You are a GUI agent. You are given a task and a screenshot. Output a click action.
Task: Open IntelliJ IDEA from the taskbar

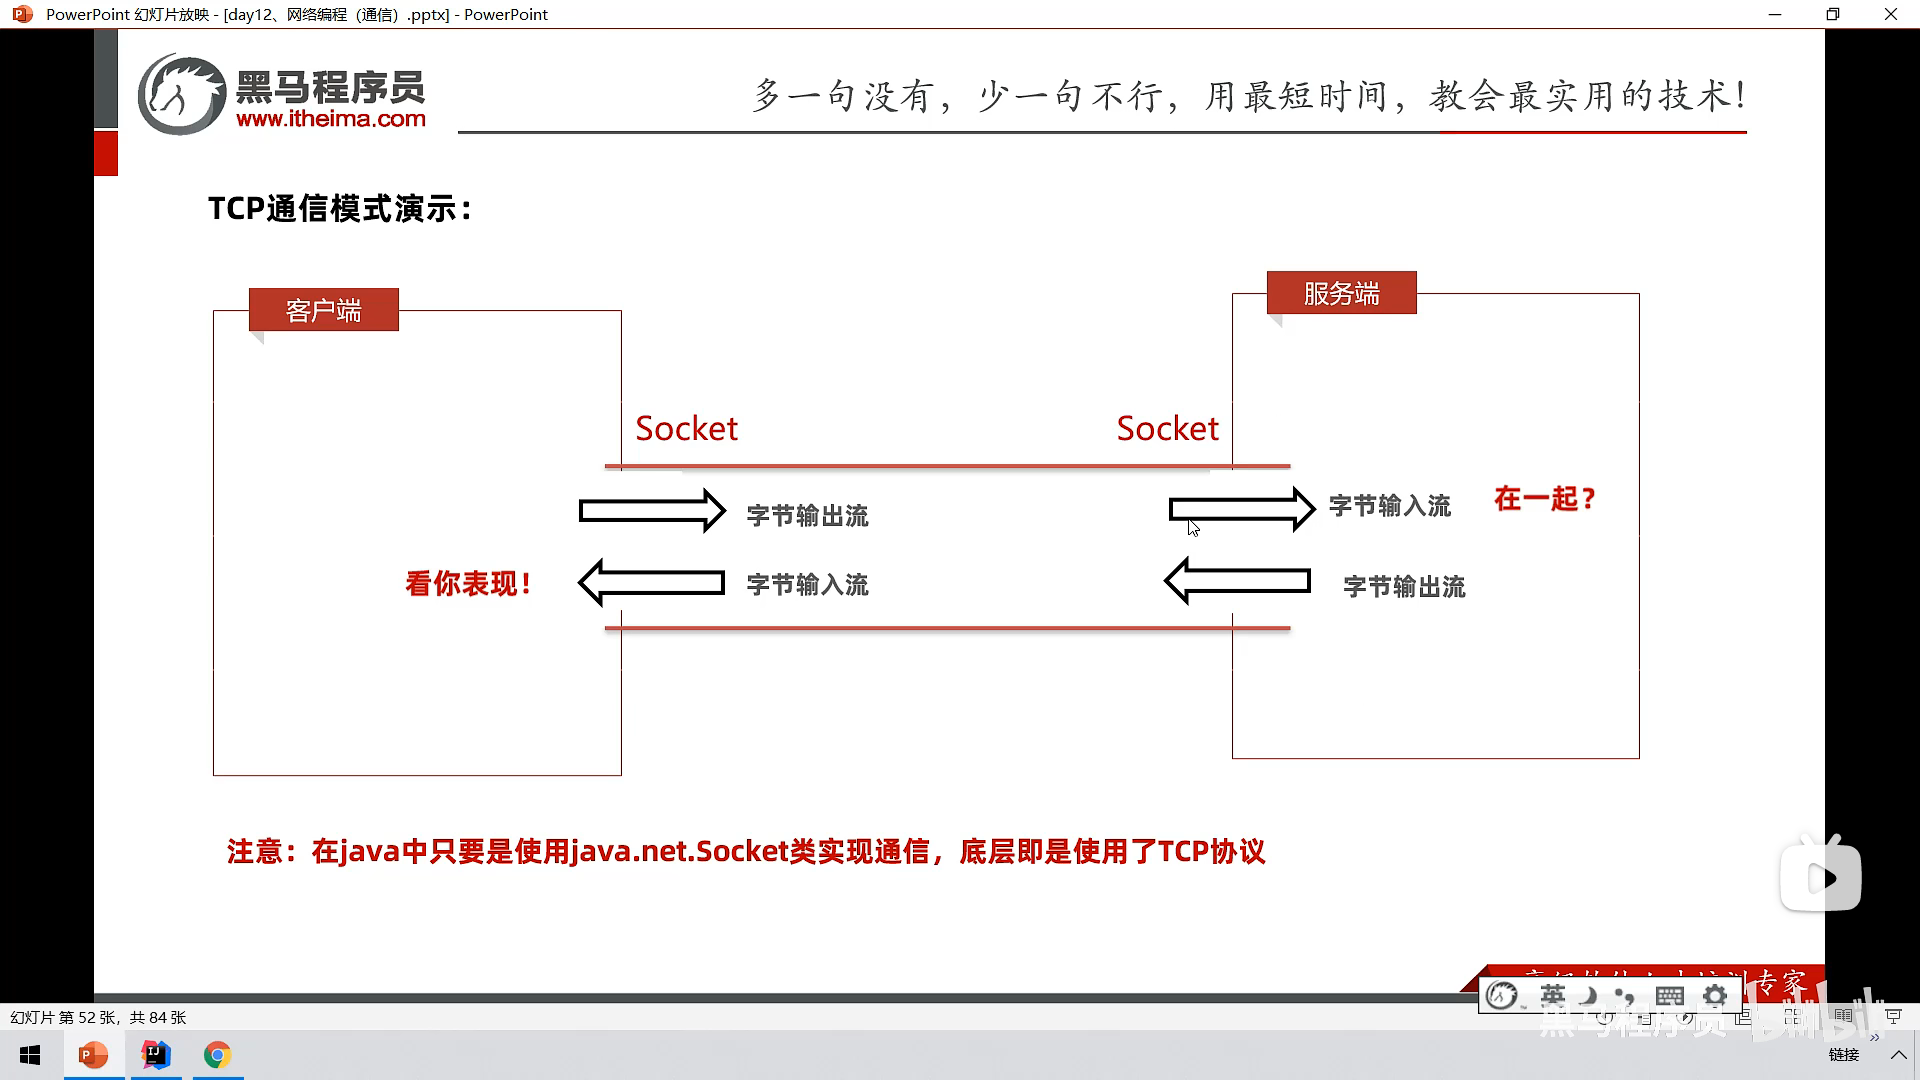tap(156, 1055)
